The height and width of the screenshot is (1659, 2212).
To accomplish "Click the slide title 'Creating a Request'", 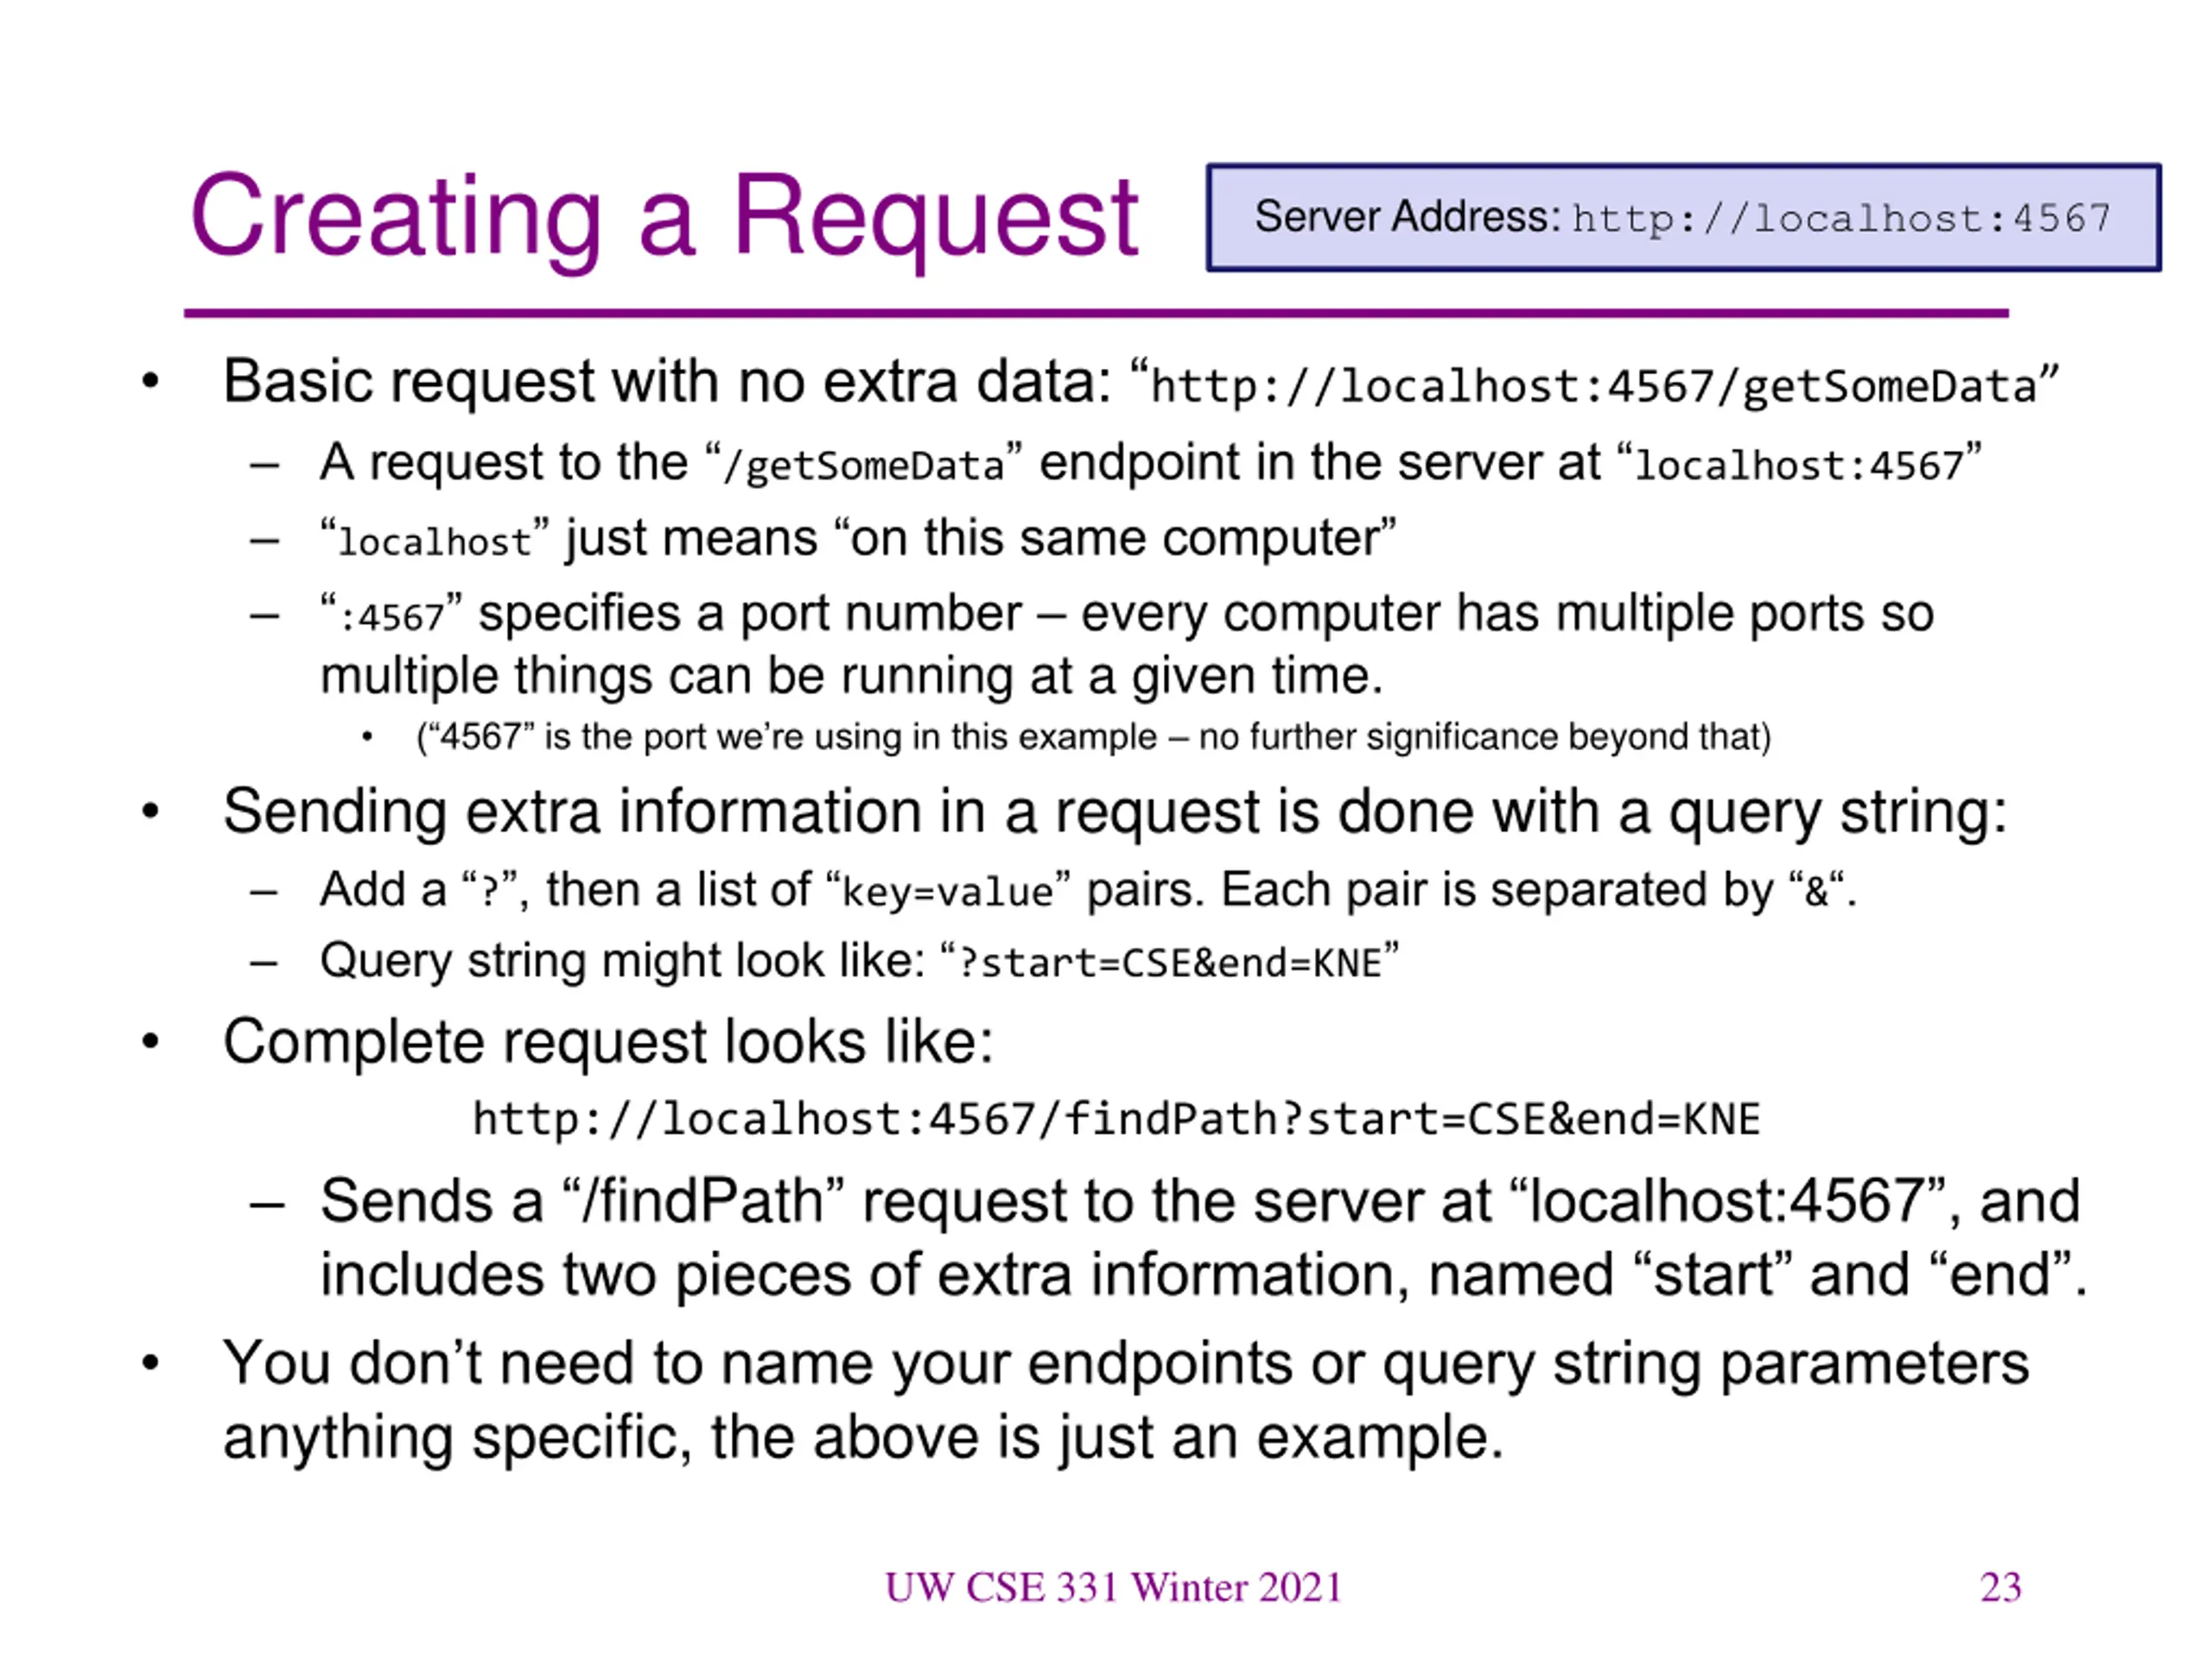I will point(664,218).
